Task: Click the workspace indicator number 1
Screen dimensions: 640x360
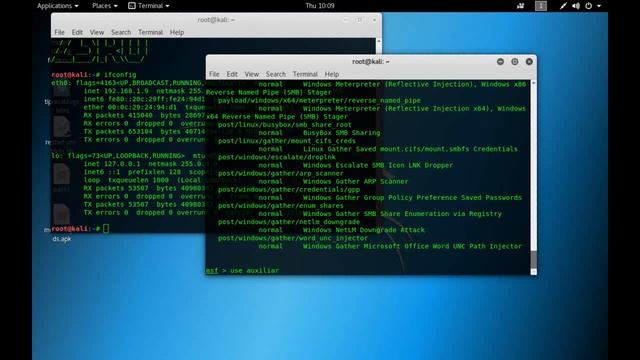Action: pos(541,6)
